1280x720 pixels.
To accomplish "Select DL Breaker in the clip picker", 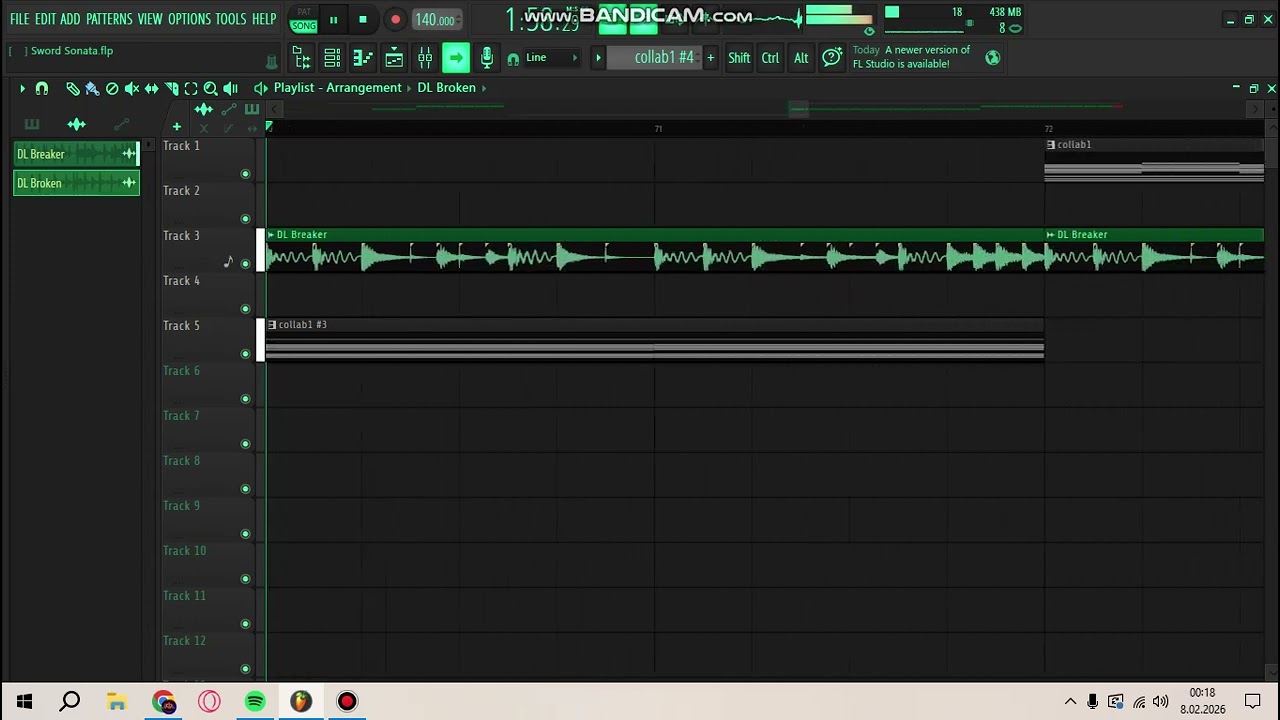I will tap(77, 154).
